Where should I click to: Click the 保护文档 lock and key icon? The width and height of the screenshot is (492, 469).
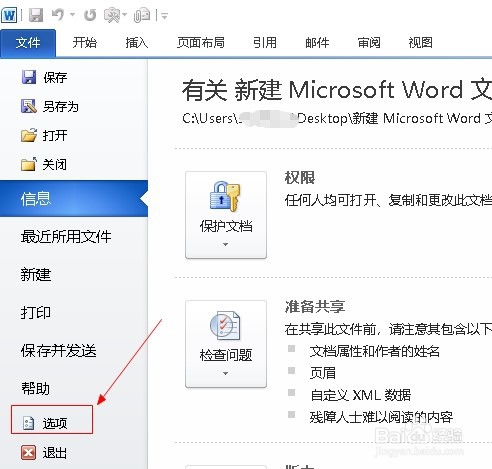point(225,196)
